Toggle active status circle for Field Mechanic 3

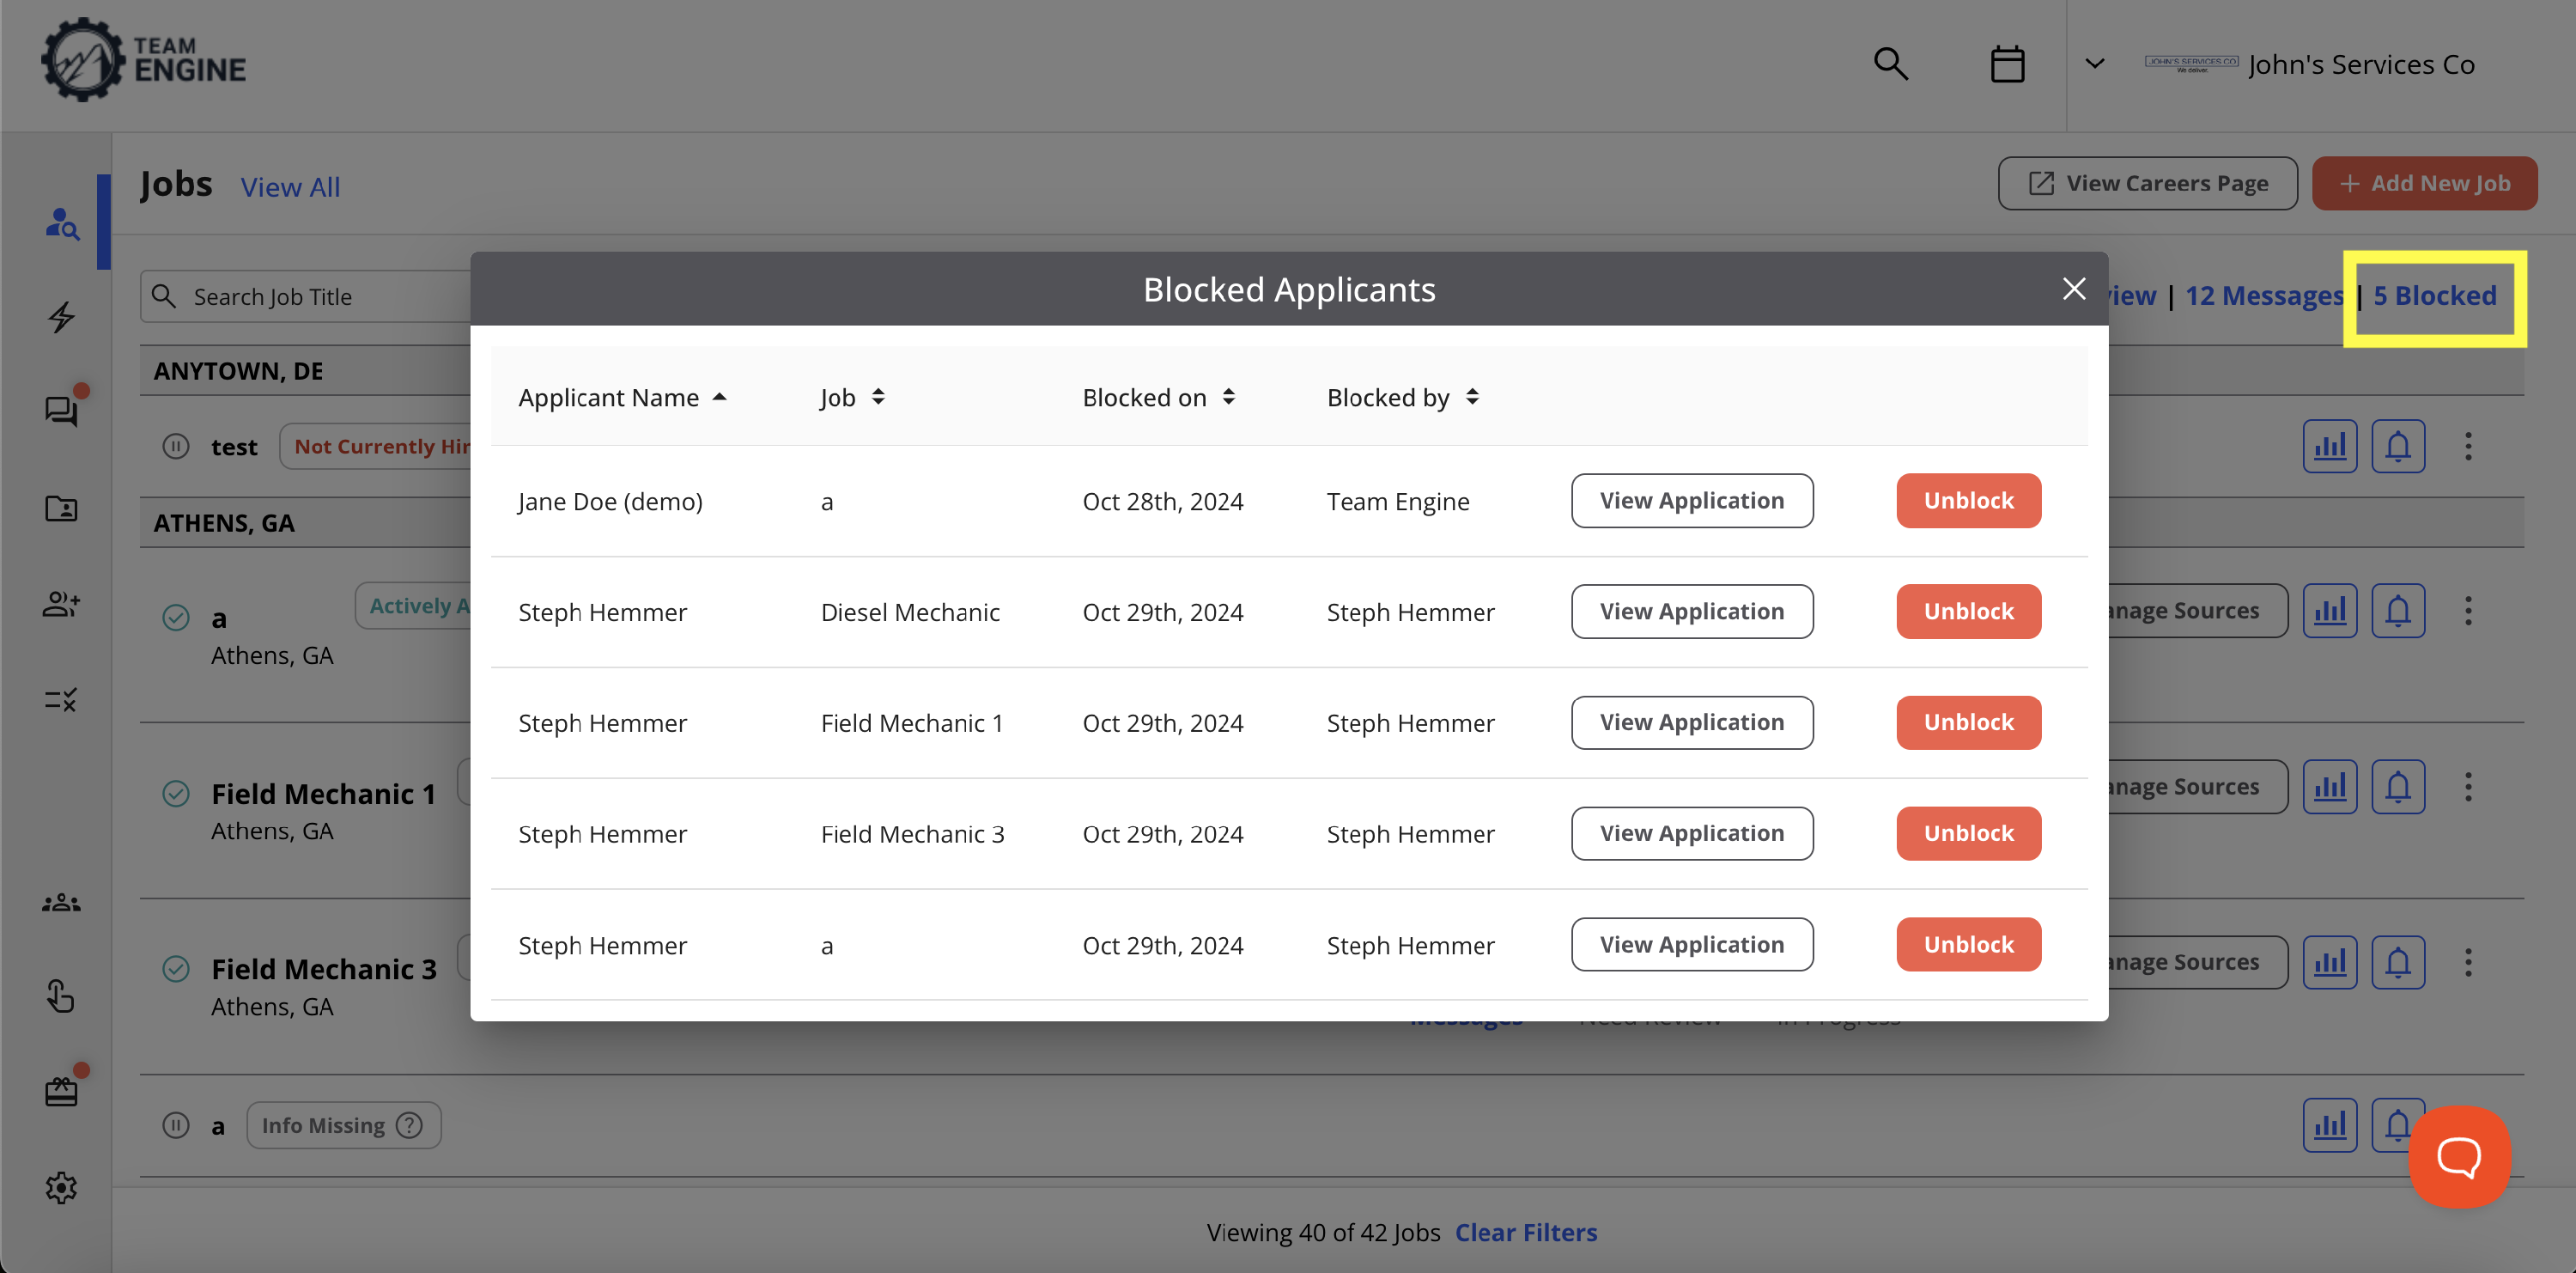[176, 969]
